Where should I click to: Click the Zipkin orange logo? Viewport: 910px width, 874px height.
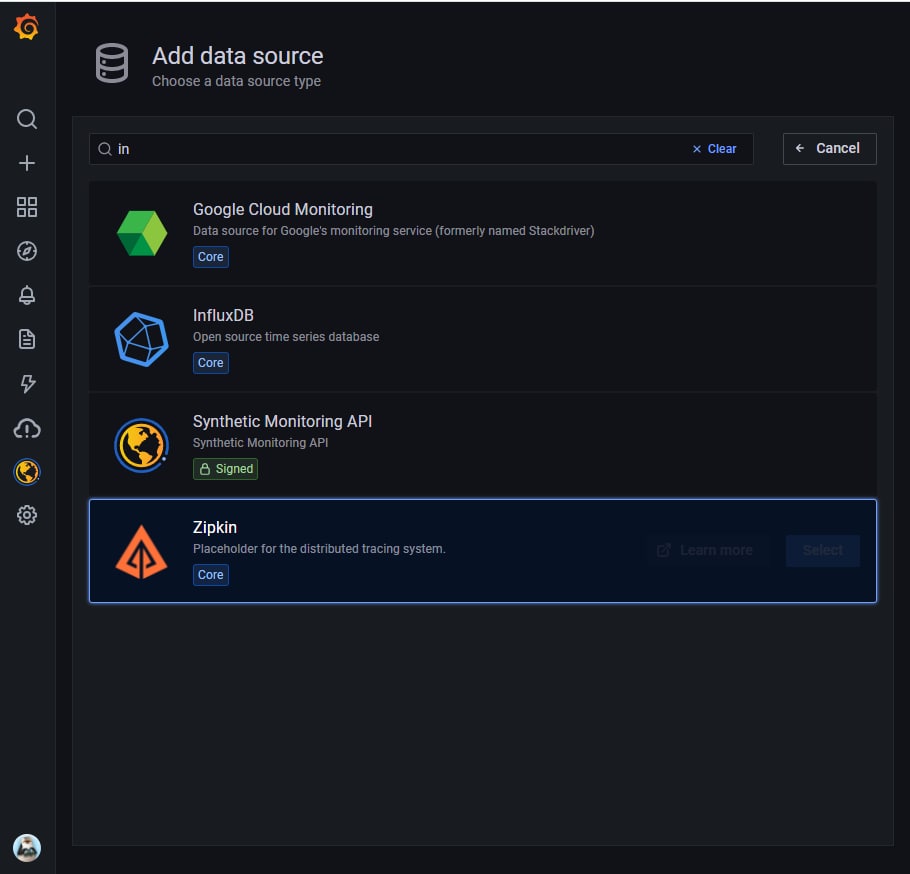click(142, 552)
